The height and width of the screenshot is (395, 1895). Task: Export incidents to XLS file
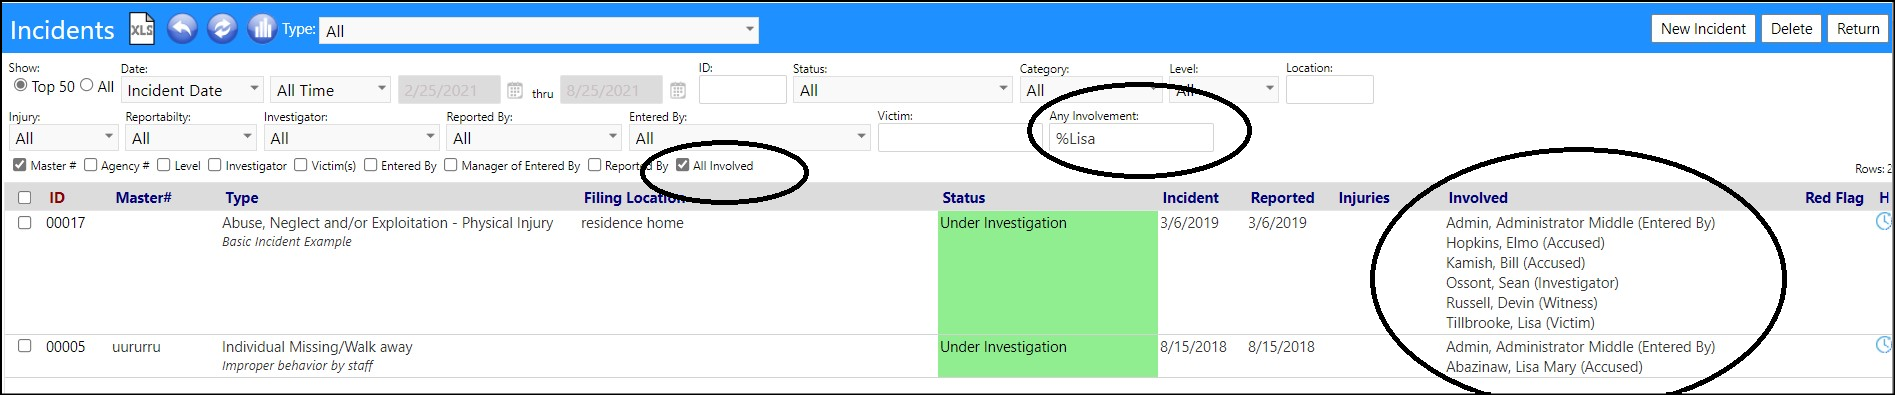click(142, 29)
